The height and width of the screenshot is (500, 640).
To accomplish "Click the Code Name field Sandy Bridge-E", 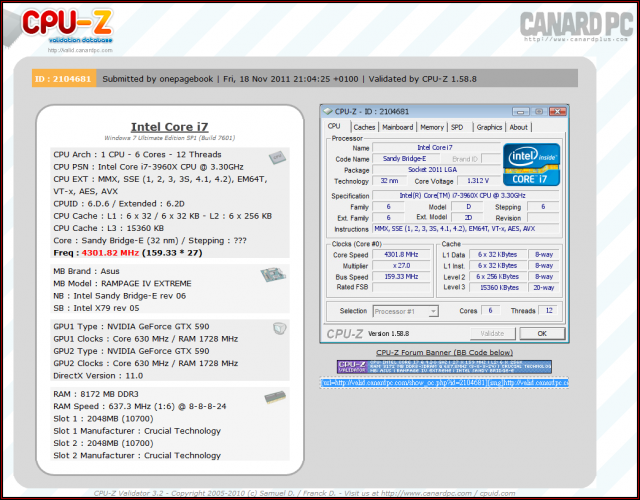I will 404,158.
